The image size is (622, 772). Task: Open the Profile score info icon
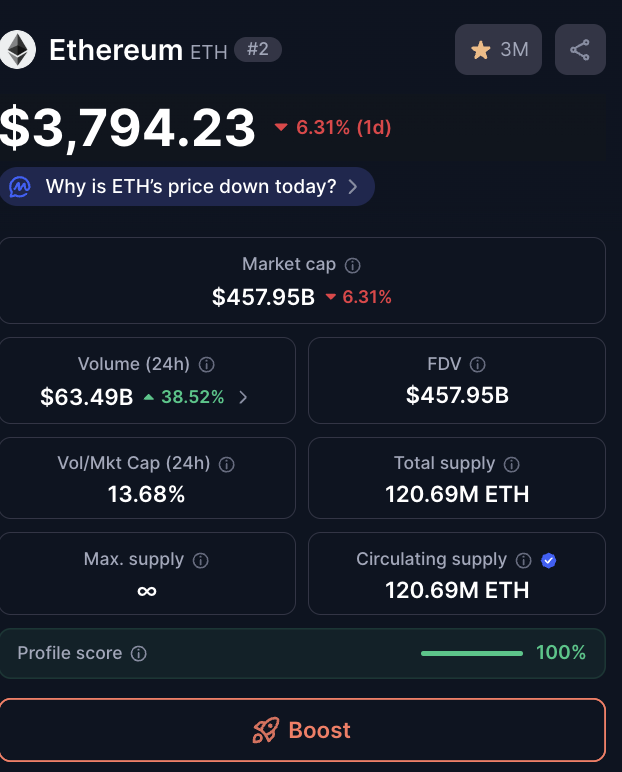[139, 654]
